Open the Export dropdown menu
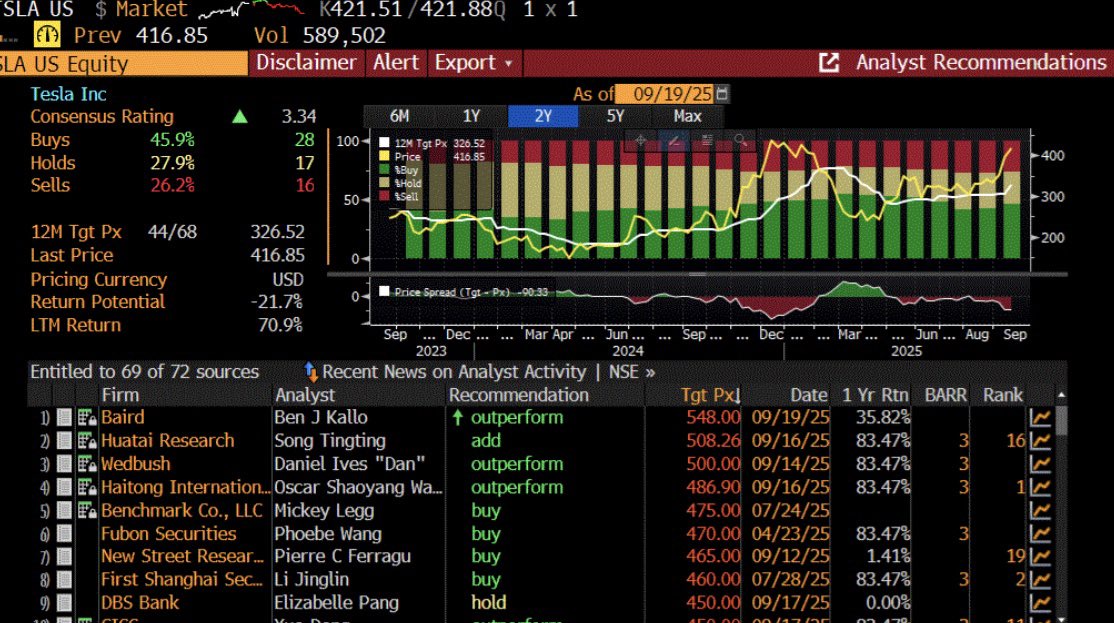This screenshot has height=623, width=1114. pos(473,63)
